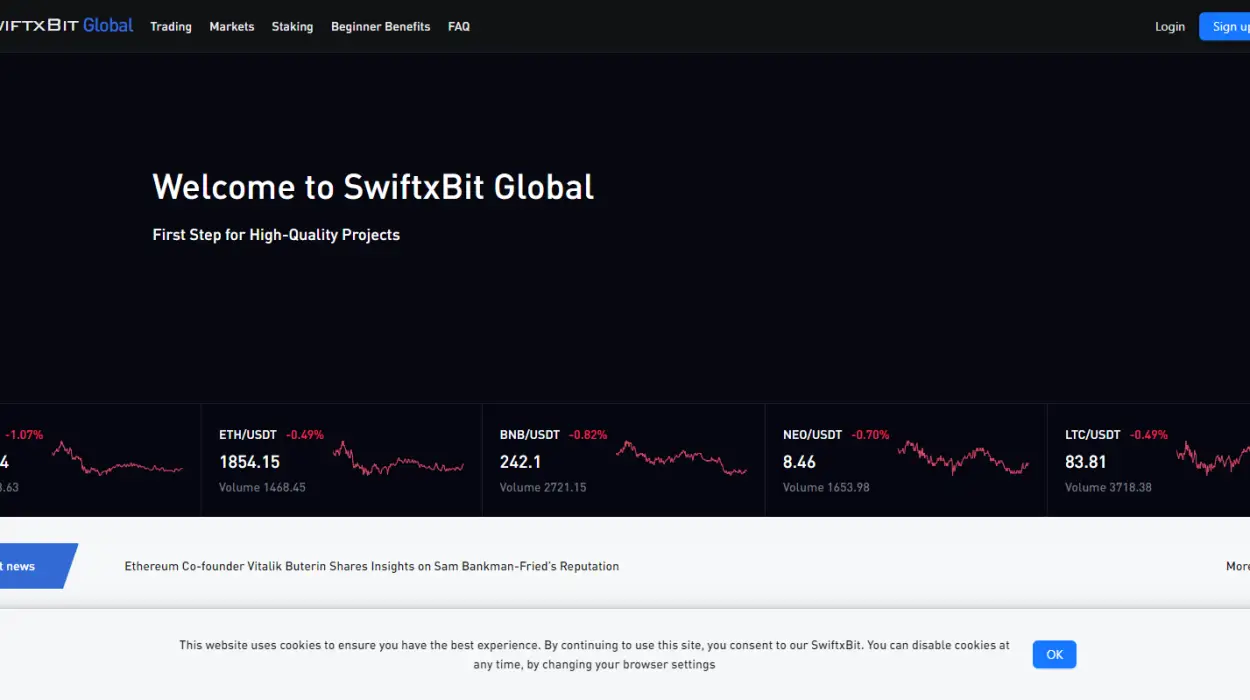Select the NEO/USDT ticker card
Screen dimensions: 1250x700
(x=906, y=460)
